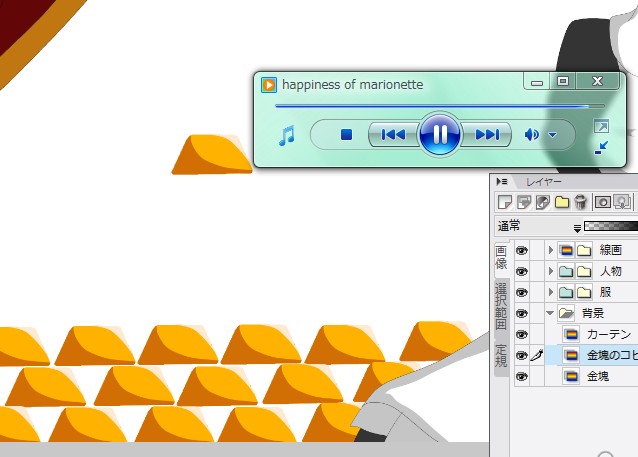The height and width of the screenshot is (457, 638).
Task: Create a new vector layer icon
Action: tap(523, 202)
